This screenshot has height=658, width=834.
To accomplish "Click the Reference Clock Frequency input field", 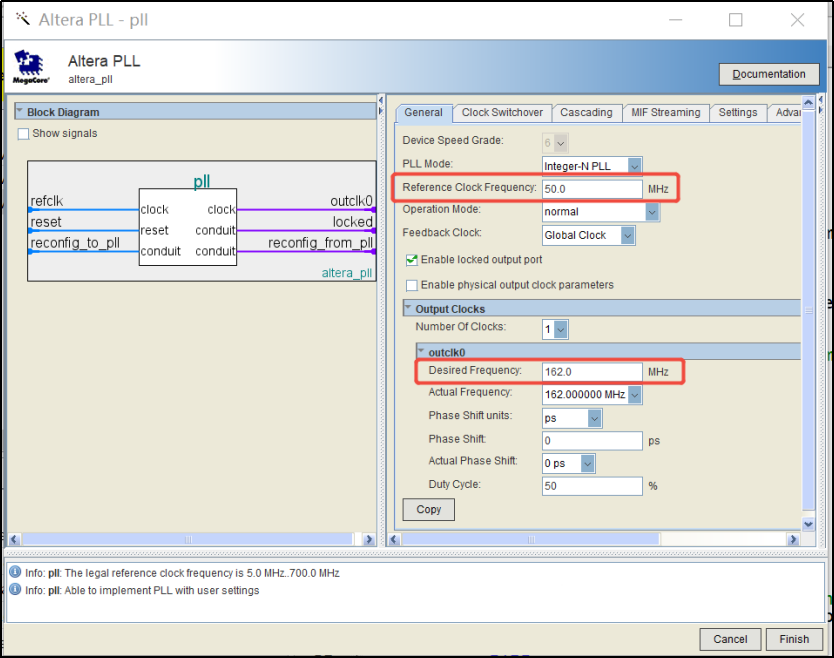I will click(592, 189).
